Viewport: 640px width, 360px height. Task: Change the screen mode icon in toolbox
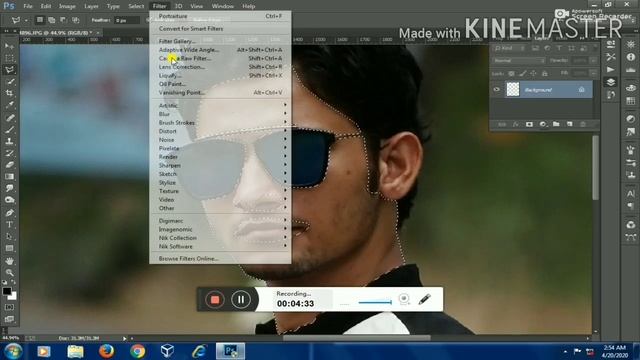[9, 319]
